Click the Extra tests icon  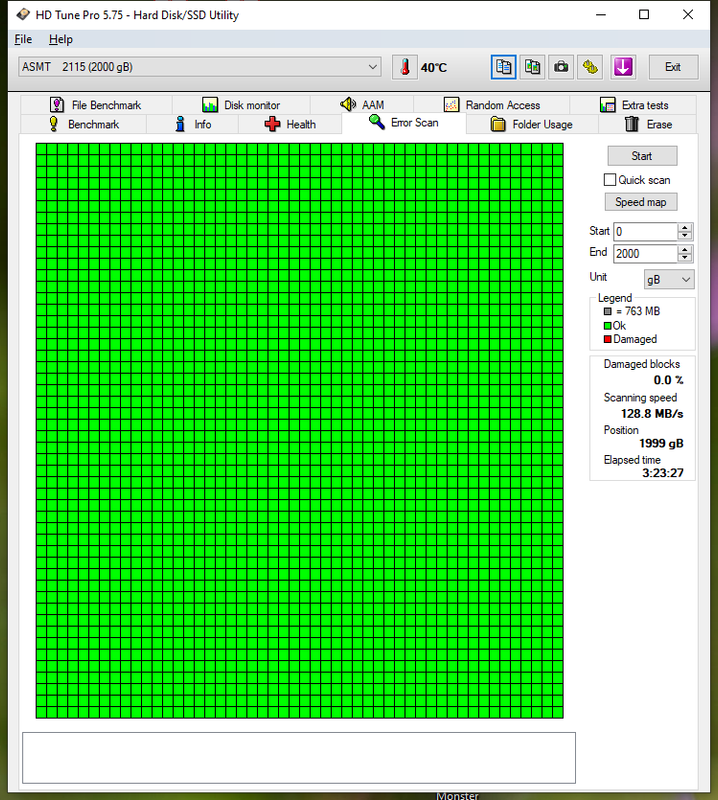[x=607, y=105]
